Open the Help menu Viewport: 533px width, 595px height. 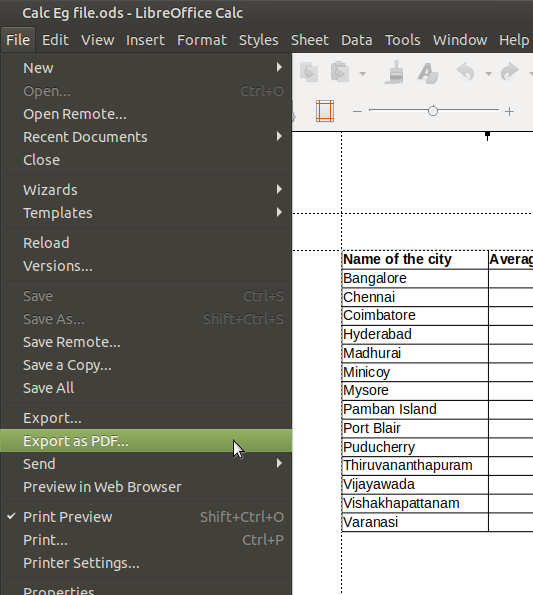point(514,40)
